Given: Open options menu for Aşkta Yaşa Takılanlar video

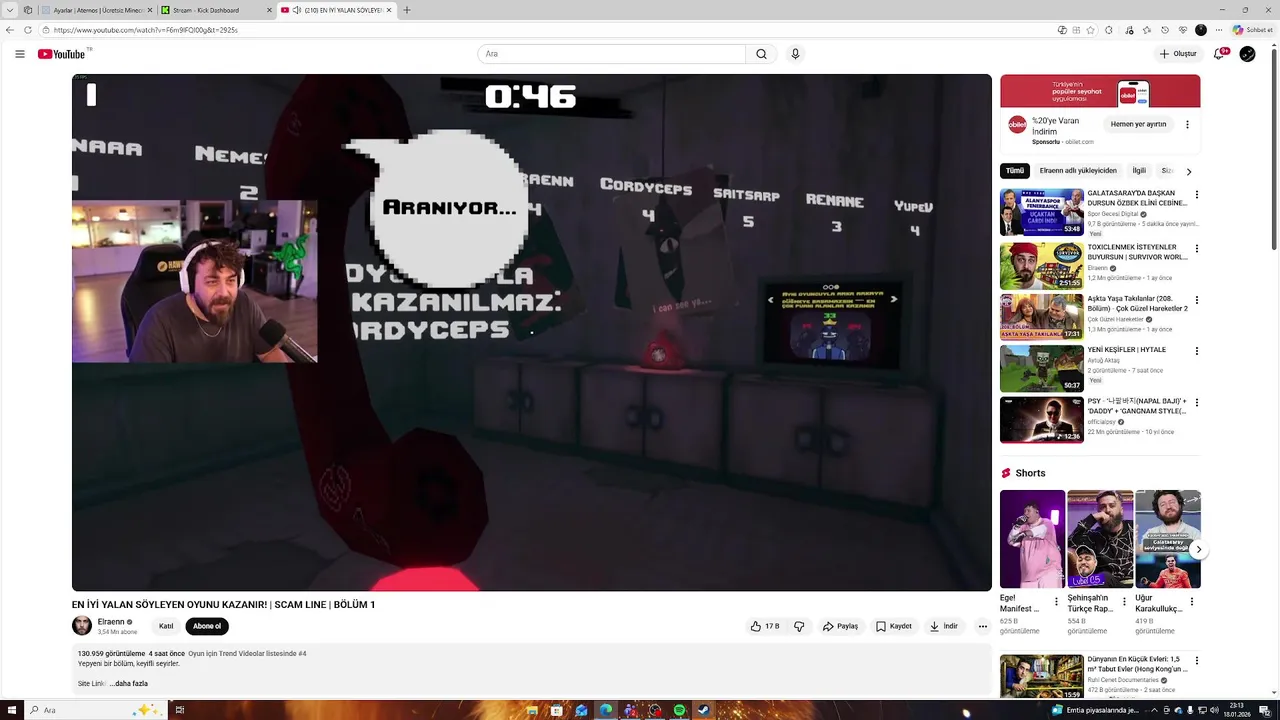Looking at the screenshot, I should tap(1196, 300).
